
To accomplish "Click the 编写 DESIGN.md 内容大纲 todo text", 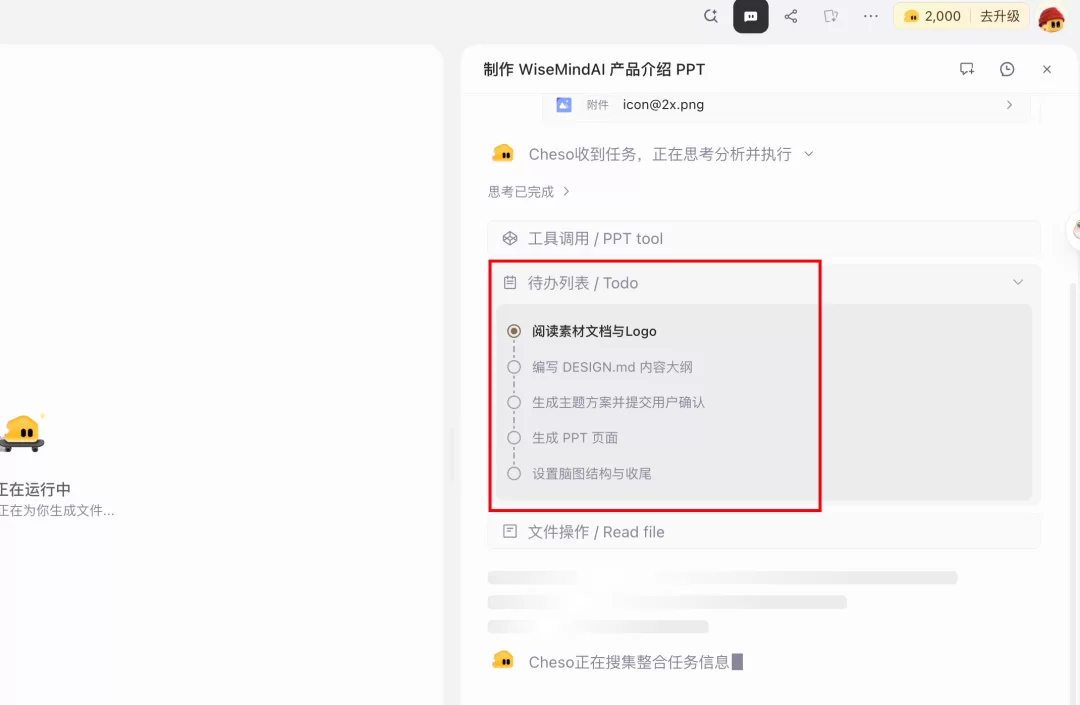I will 612,367.
